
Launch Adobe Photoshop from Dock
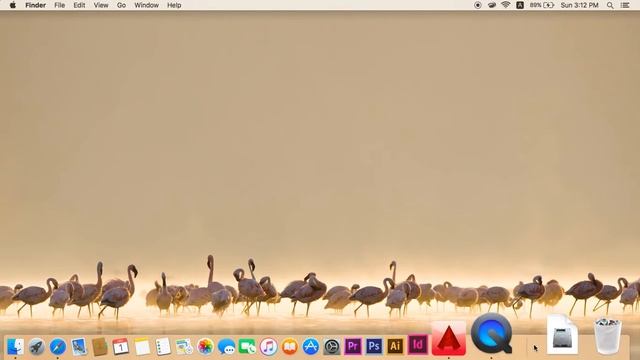(x=374, y=347)
